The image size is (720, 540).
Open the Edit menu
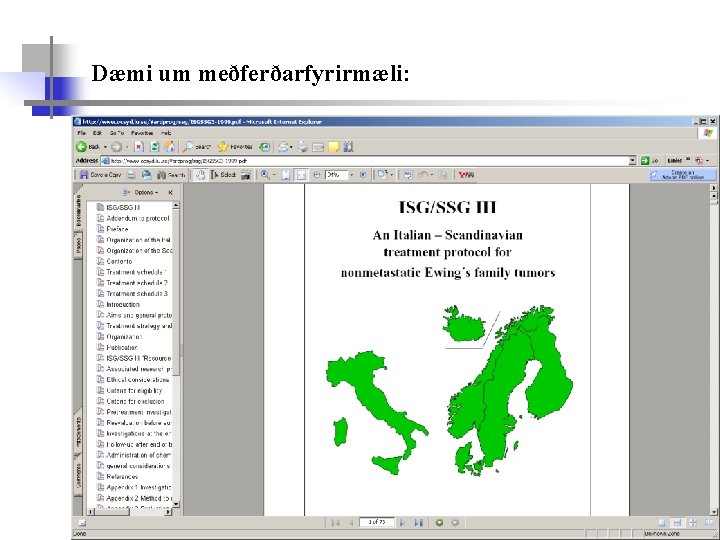97,133
